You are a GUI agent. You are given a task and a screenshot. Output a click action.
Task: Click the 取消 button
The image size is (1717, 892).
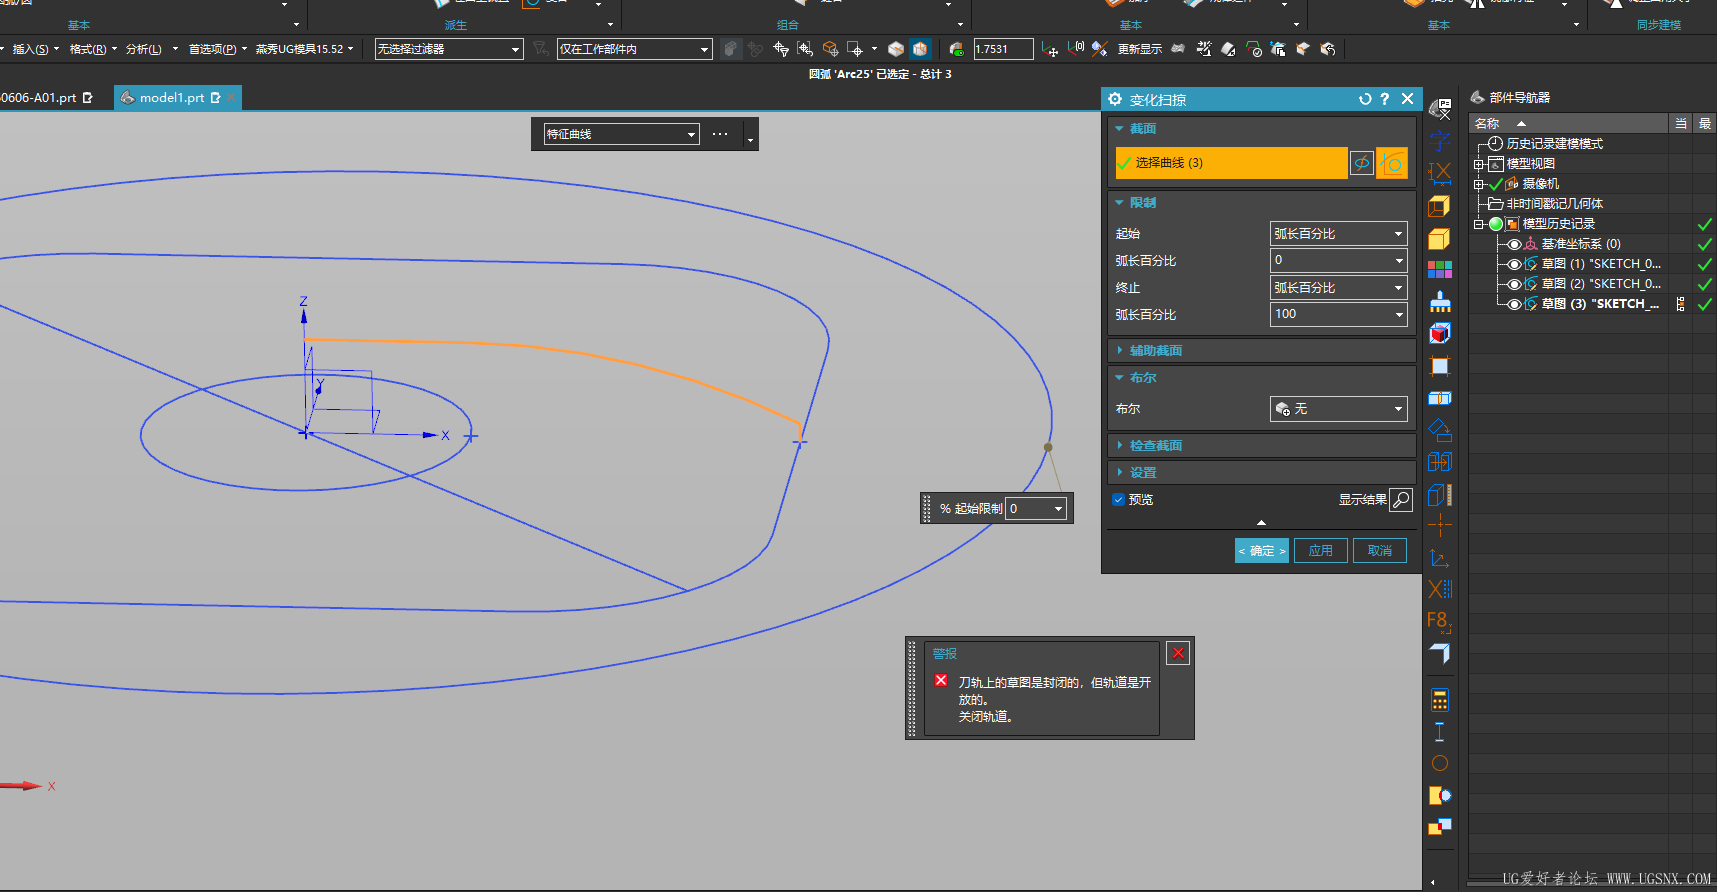[1379, 551]
